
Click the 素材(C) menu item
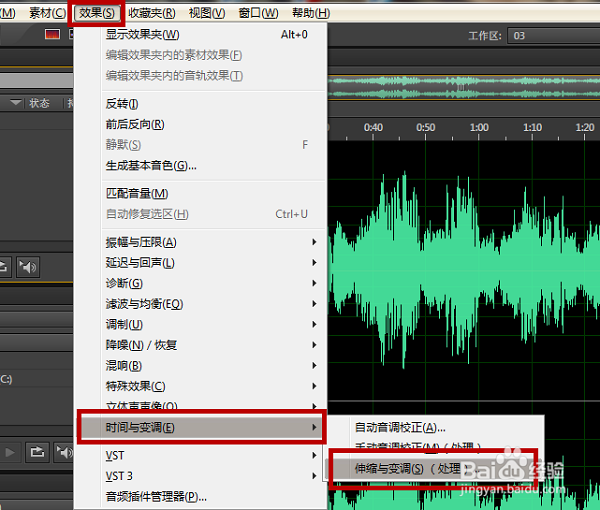pos(47,13)
